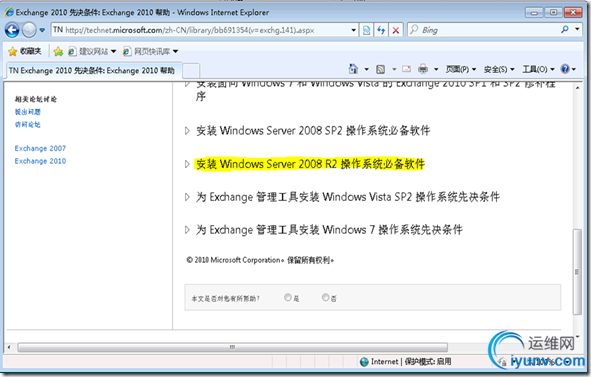Image resolution: width=591 pixels, height=377 pixels.
Task: Refresh the page with the refresh icon
Action: pyautogui.click(x=381, y=30)
